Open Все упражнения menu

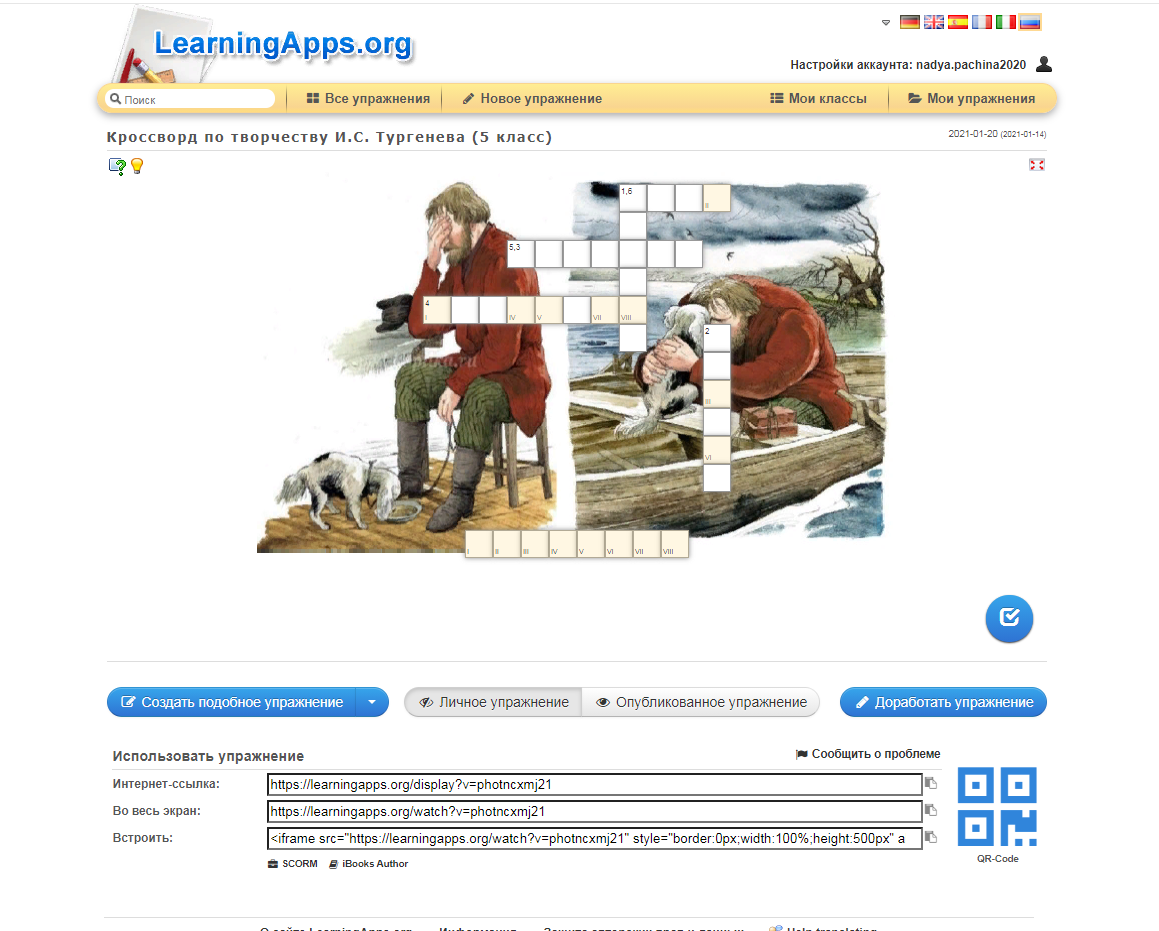tap(368, 99)
